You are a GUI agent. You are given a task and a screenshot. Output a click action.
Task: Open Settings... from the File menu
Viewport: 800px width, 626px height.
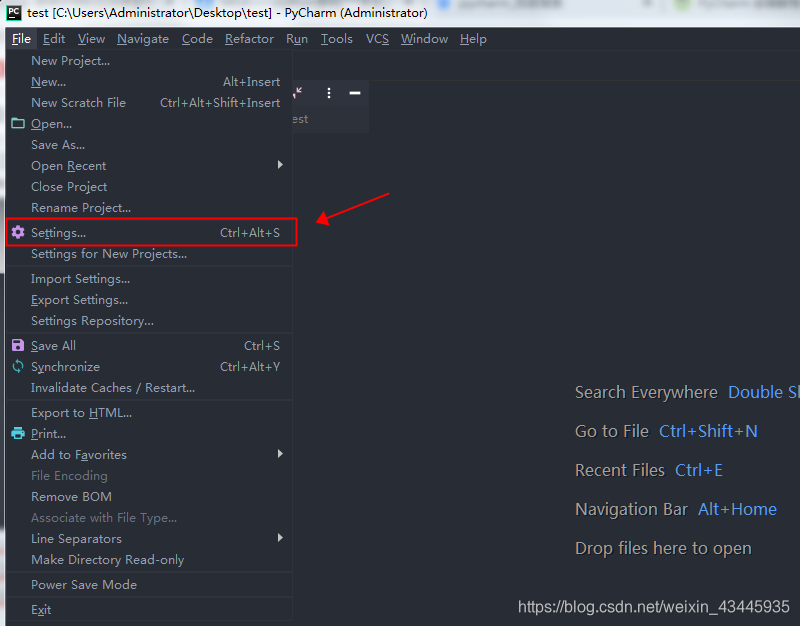pyautogui.click(x=149, y=233)
